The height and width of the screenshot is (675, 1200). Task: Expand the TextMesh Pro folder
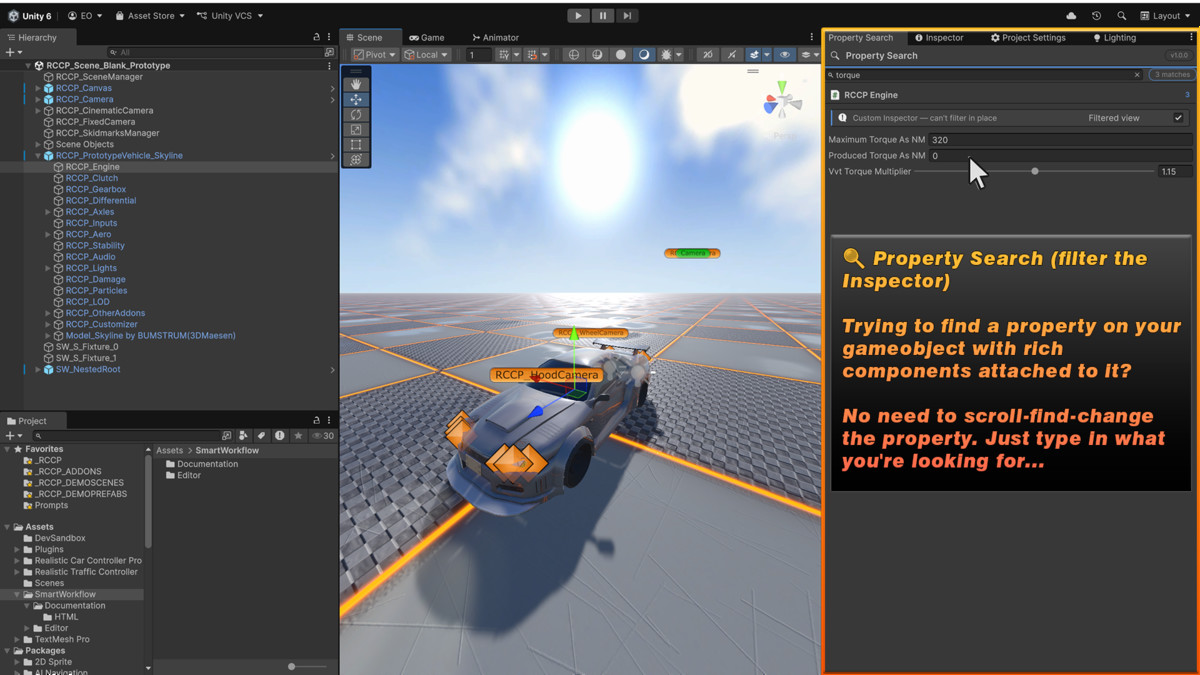17,640
